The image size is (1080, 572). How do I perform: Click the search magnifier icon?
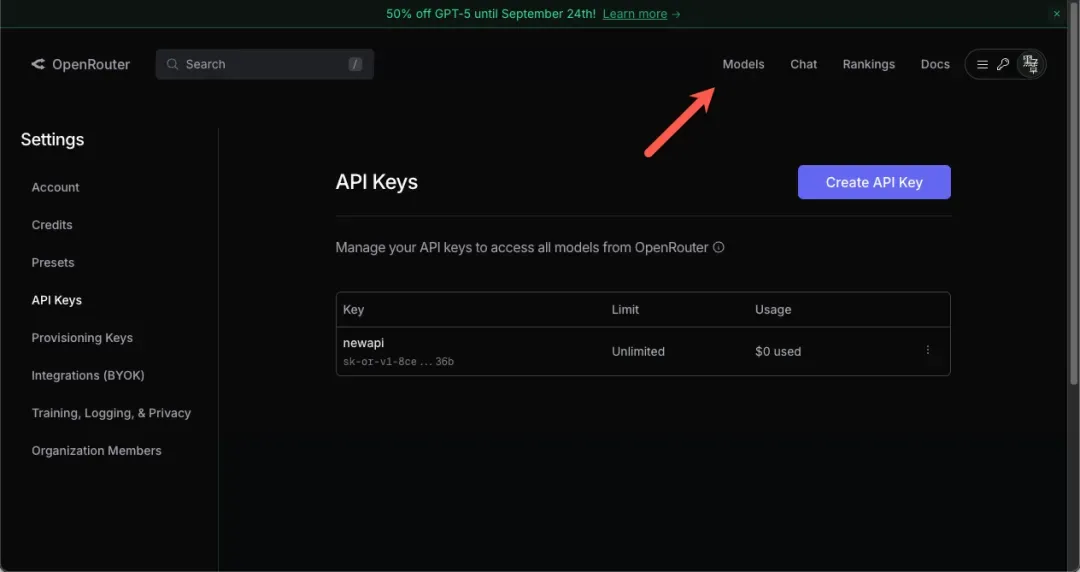(x=173, y=64)
